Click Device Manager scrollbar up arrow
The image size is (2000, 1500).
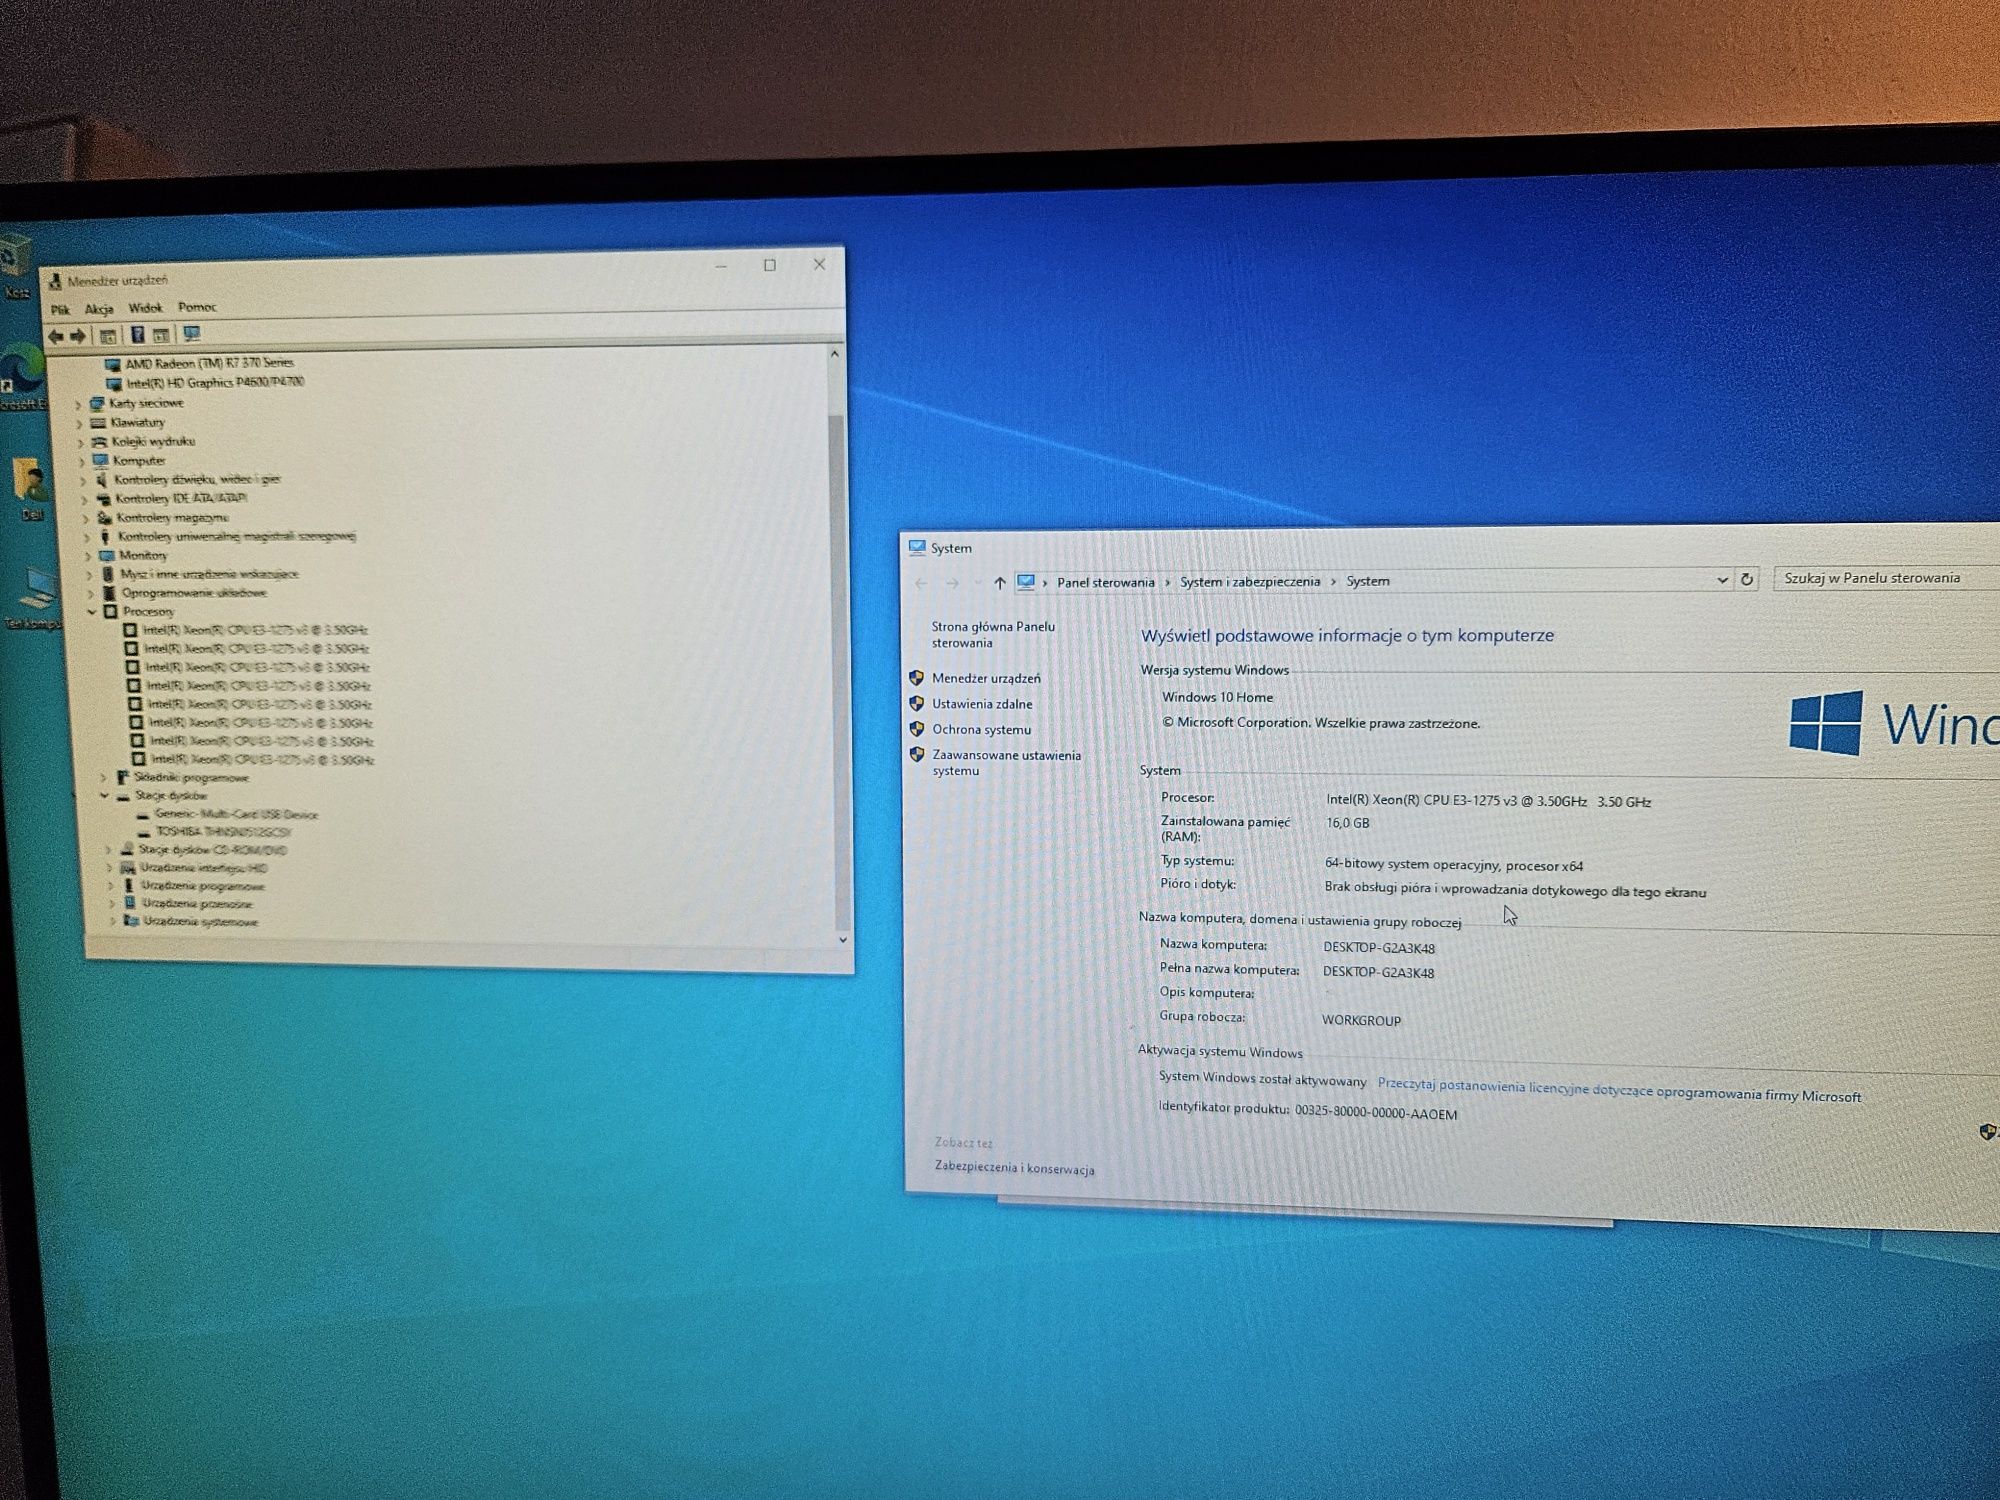[x=834, y=354]
